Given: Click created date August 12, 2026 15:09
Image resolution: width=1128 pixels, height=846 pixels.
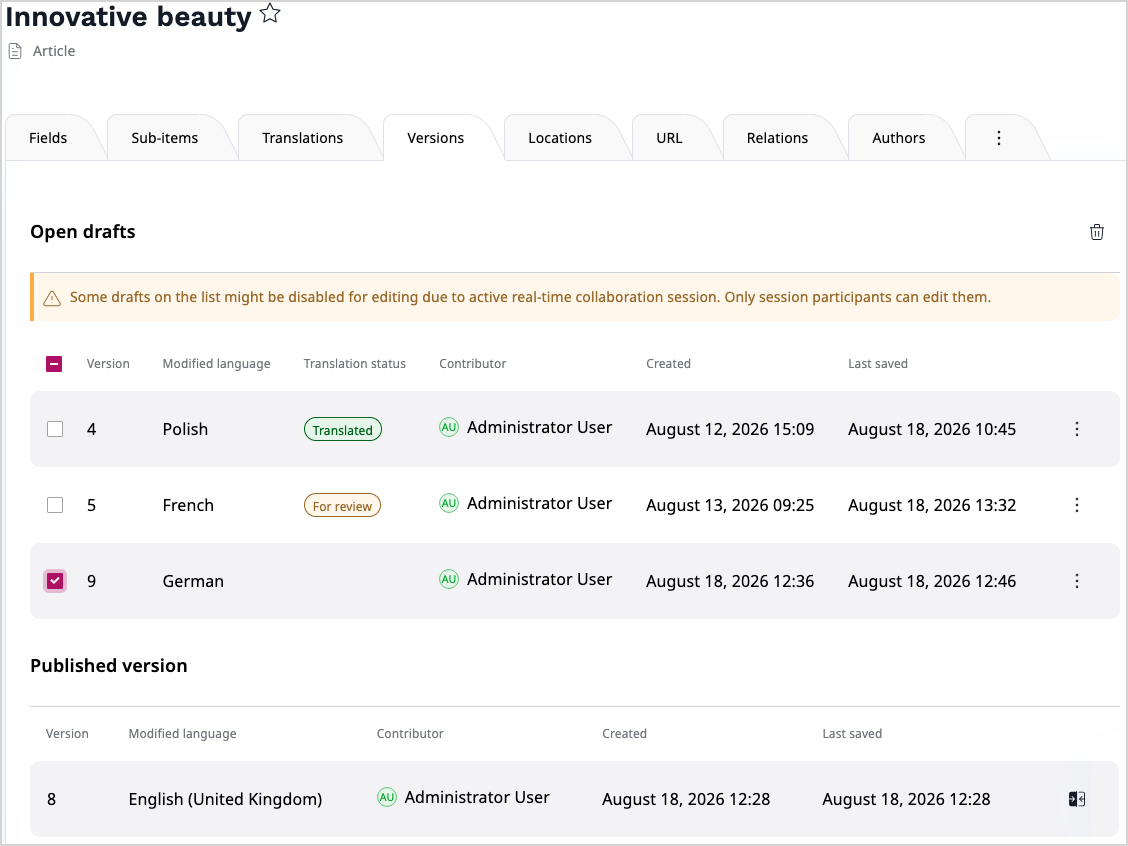Looking at the screenshot, I should 730,429.
